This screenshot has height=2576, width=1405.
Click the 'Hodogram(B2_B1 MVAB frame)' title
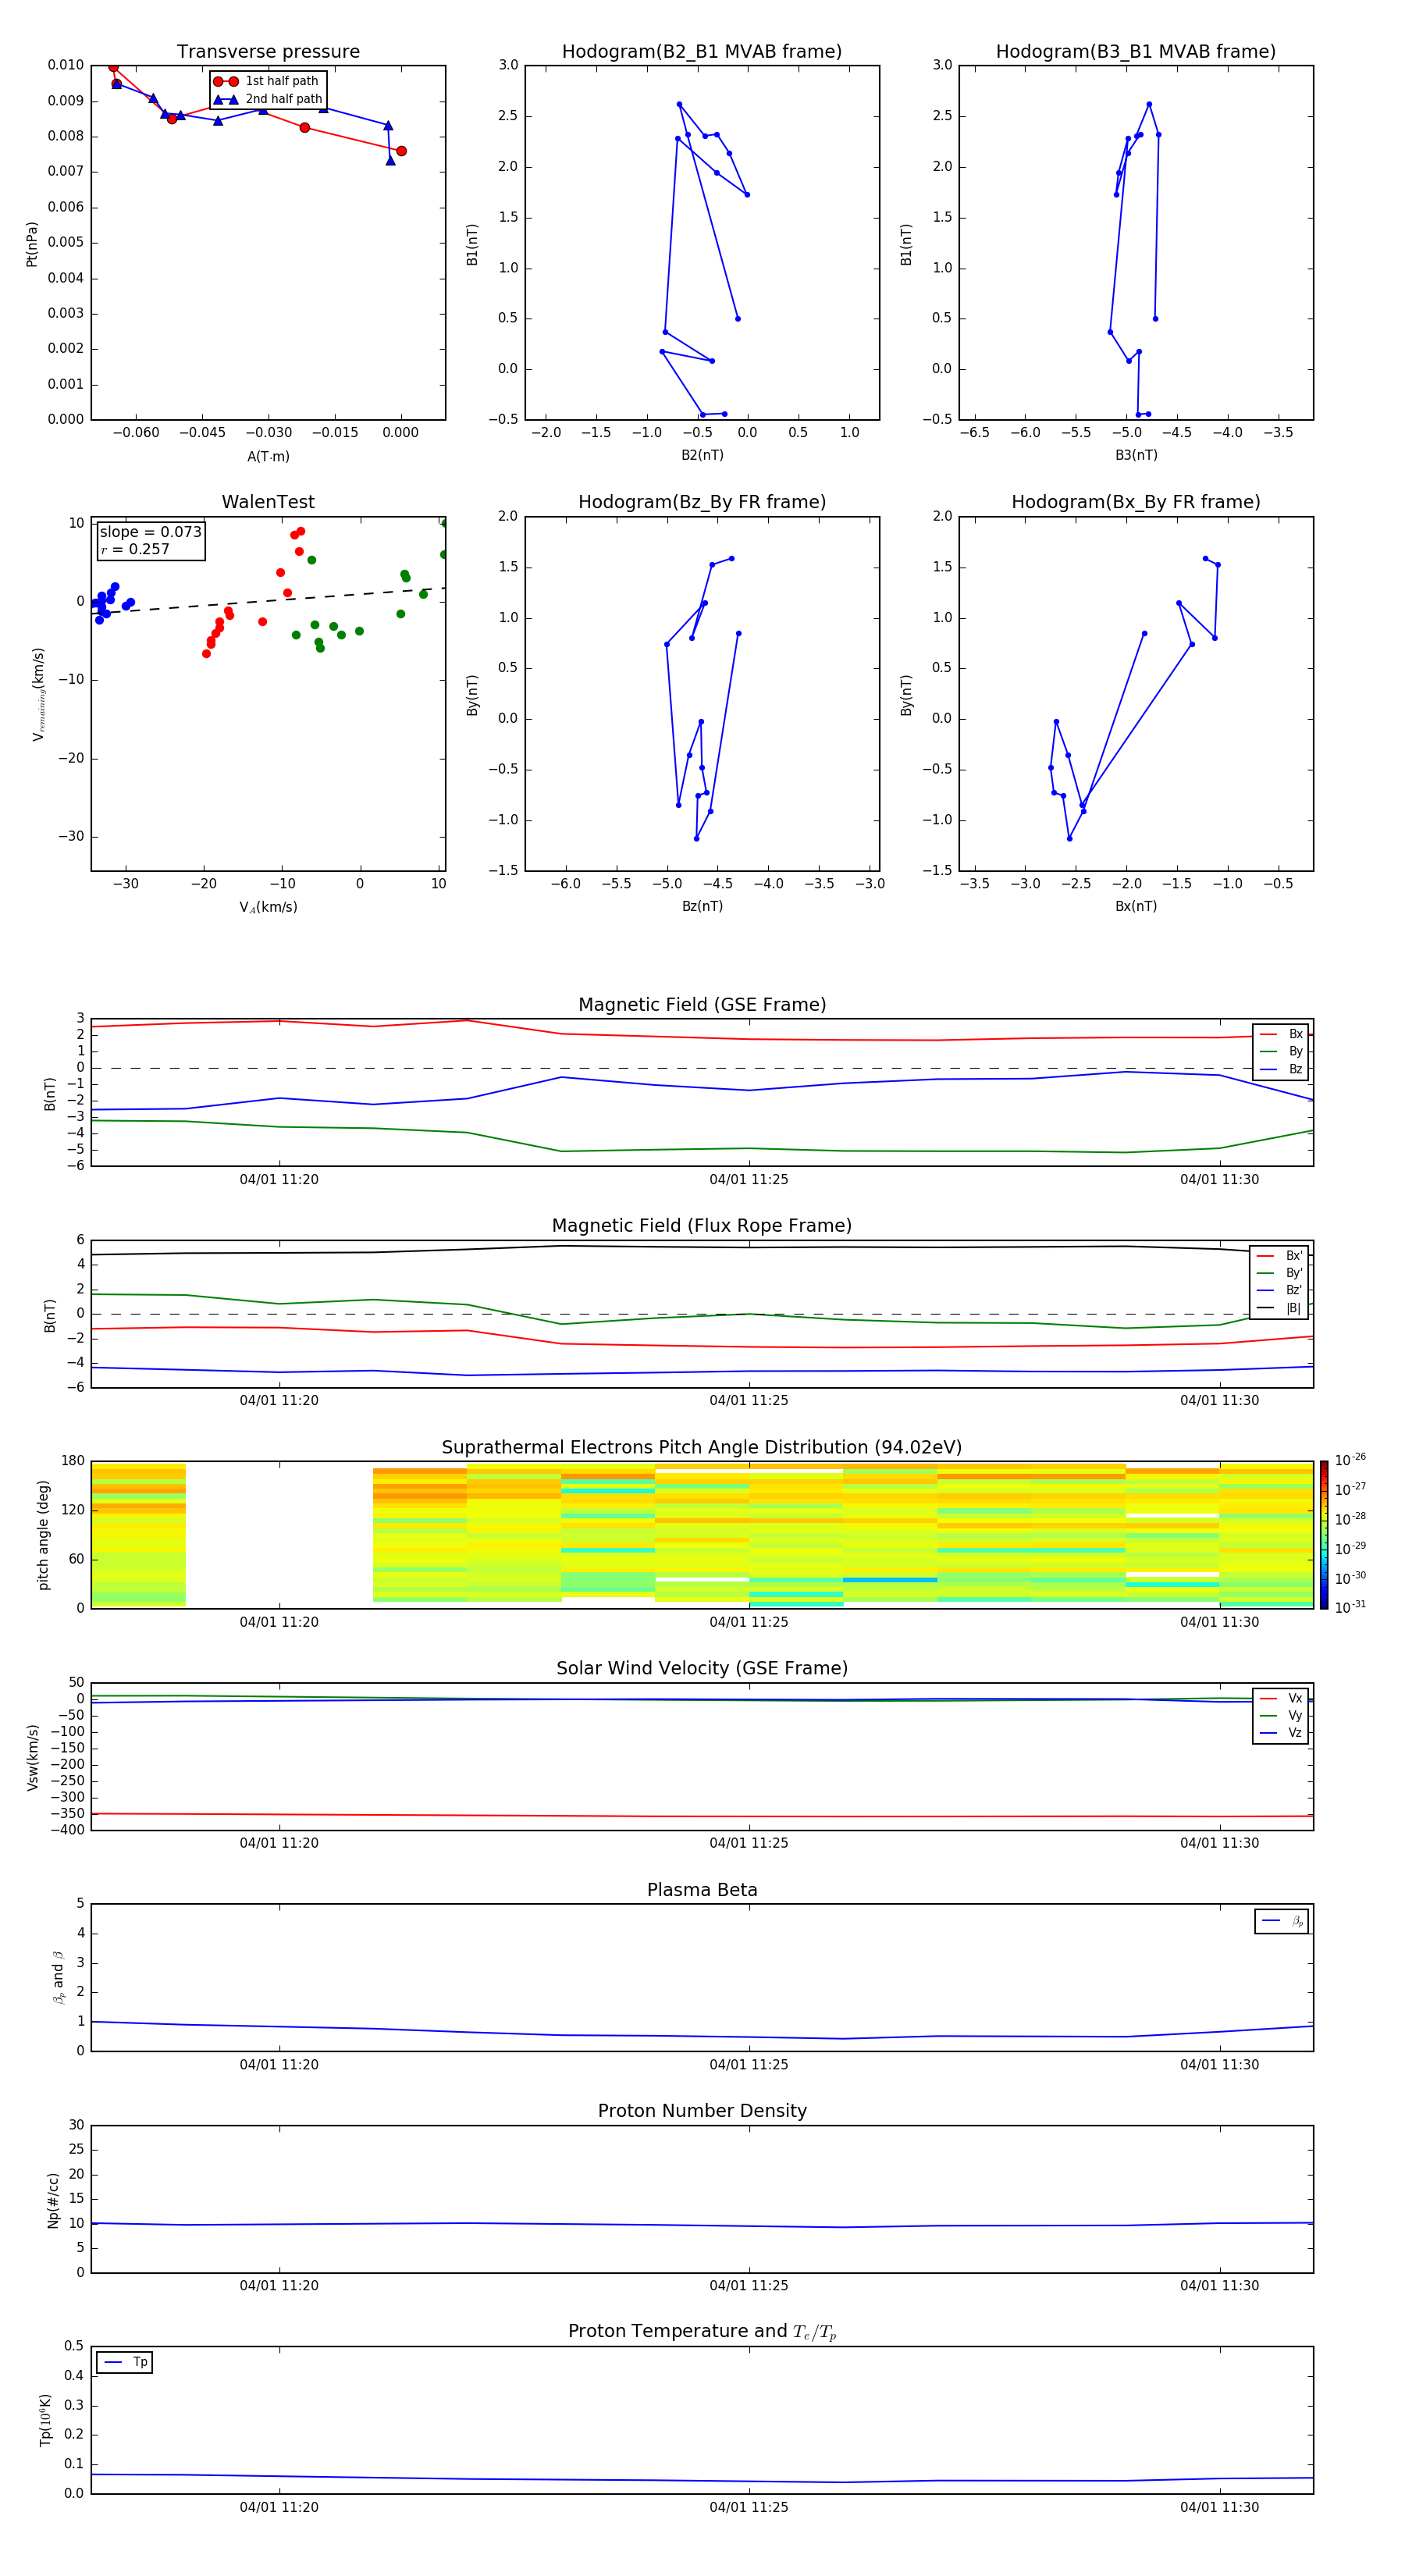coord(702,51)
